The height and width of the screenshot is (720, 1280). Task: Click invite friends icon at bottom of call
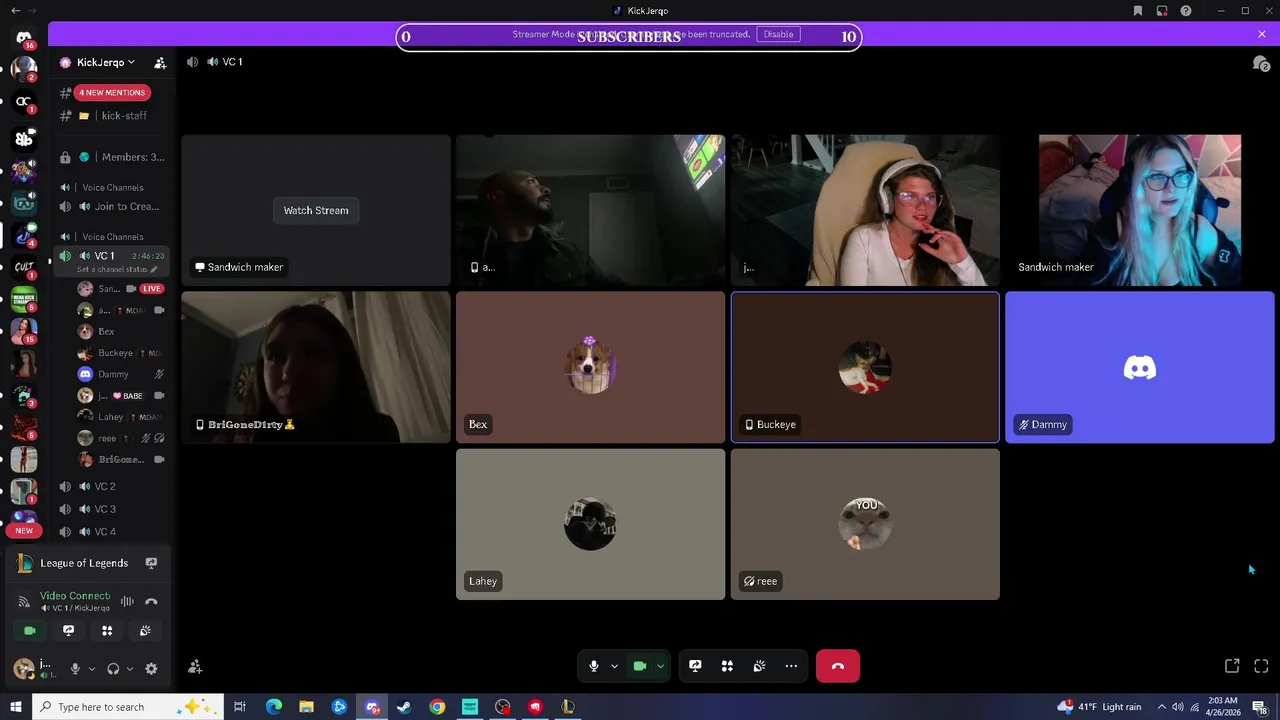pyautogui.click(x=195, y=667)
